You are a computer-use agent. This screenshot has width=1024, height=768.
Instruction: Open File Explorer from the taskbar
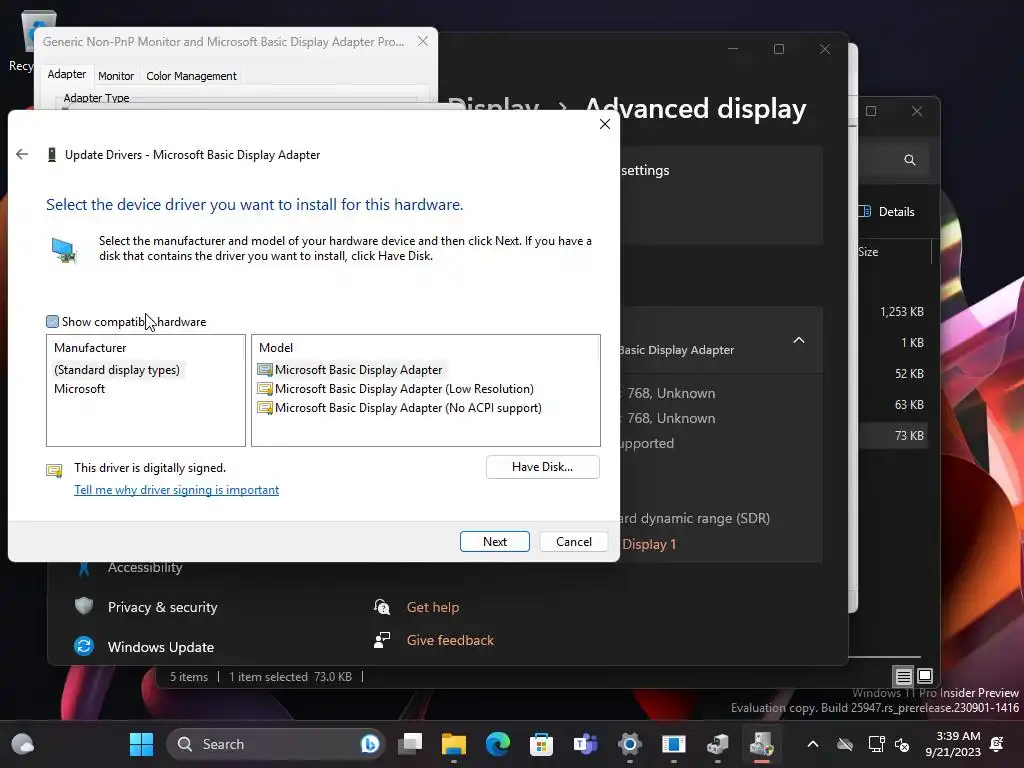(454, 744)
